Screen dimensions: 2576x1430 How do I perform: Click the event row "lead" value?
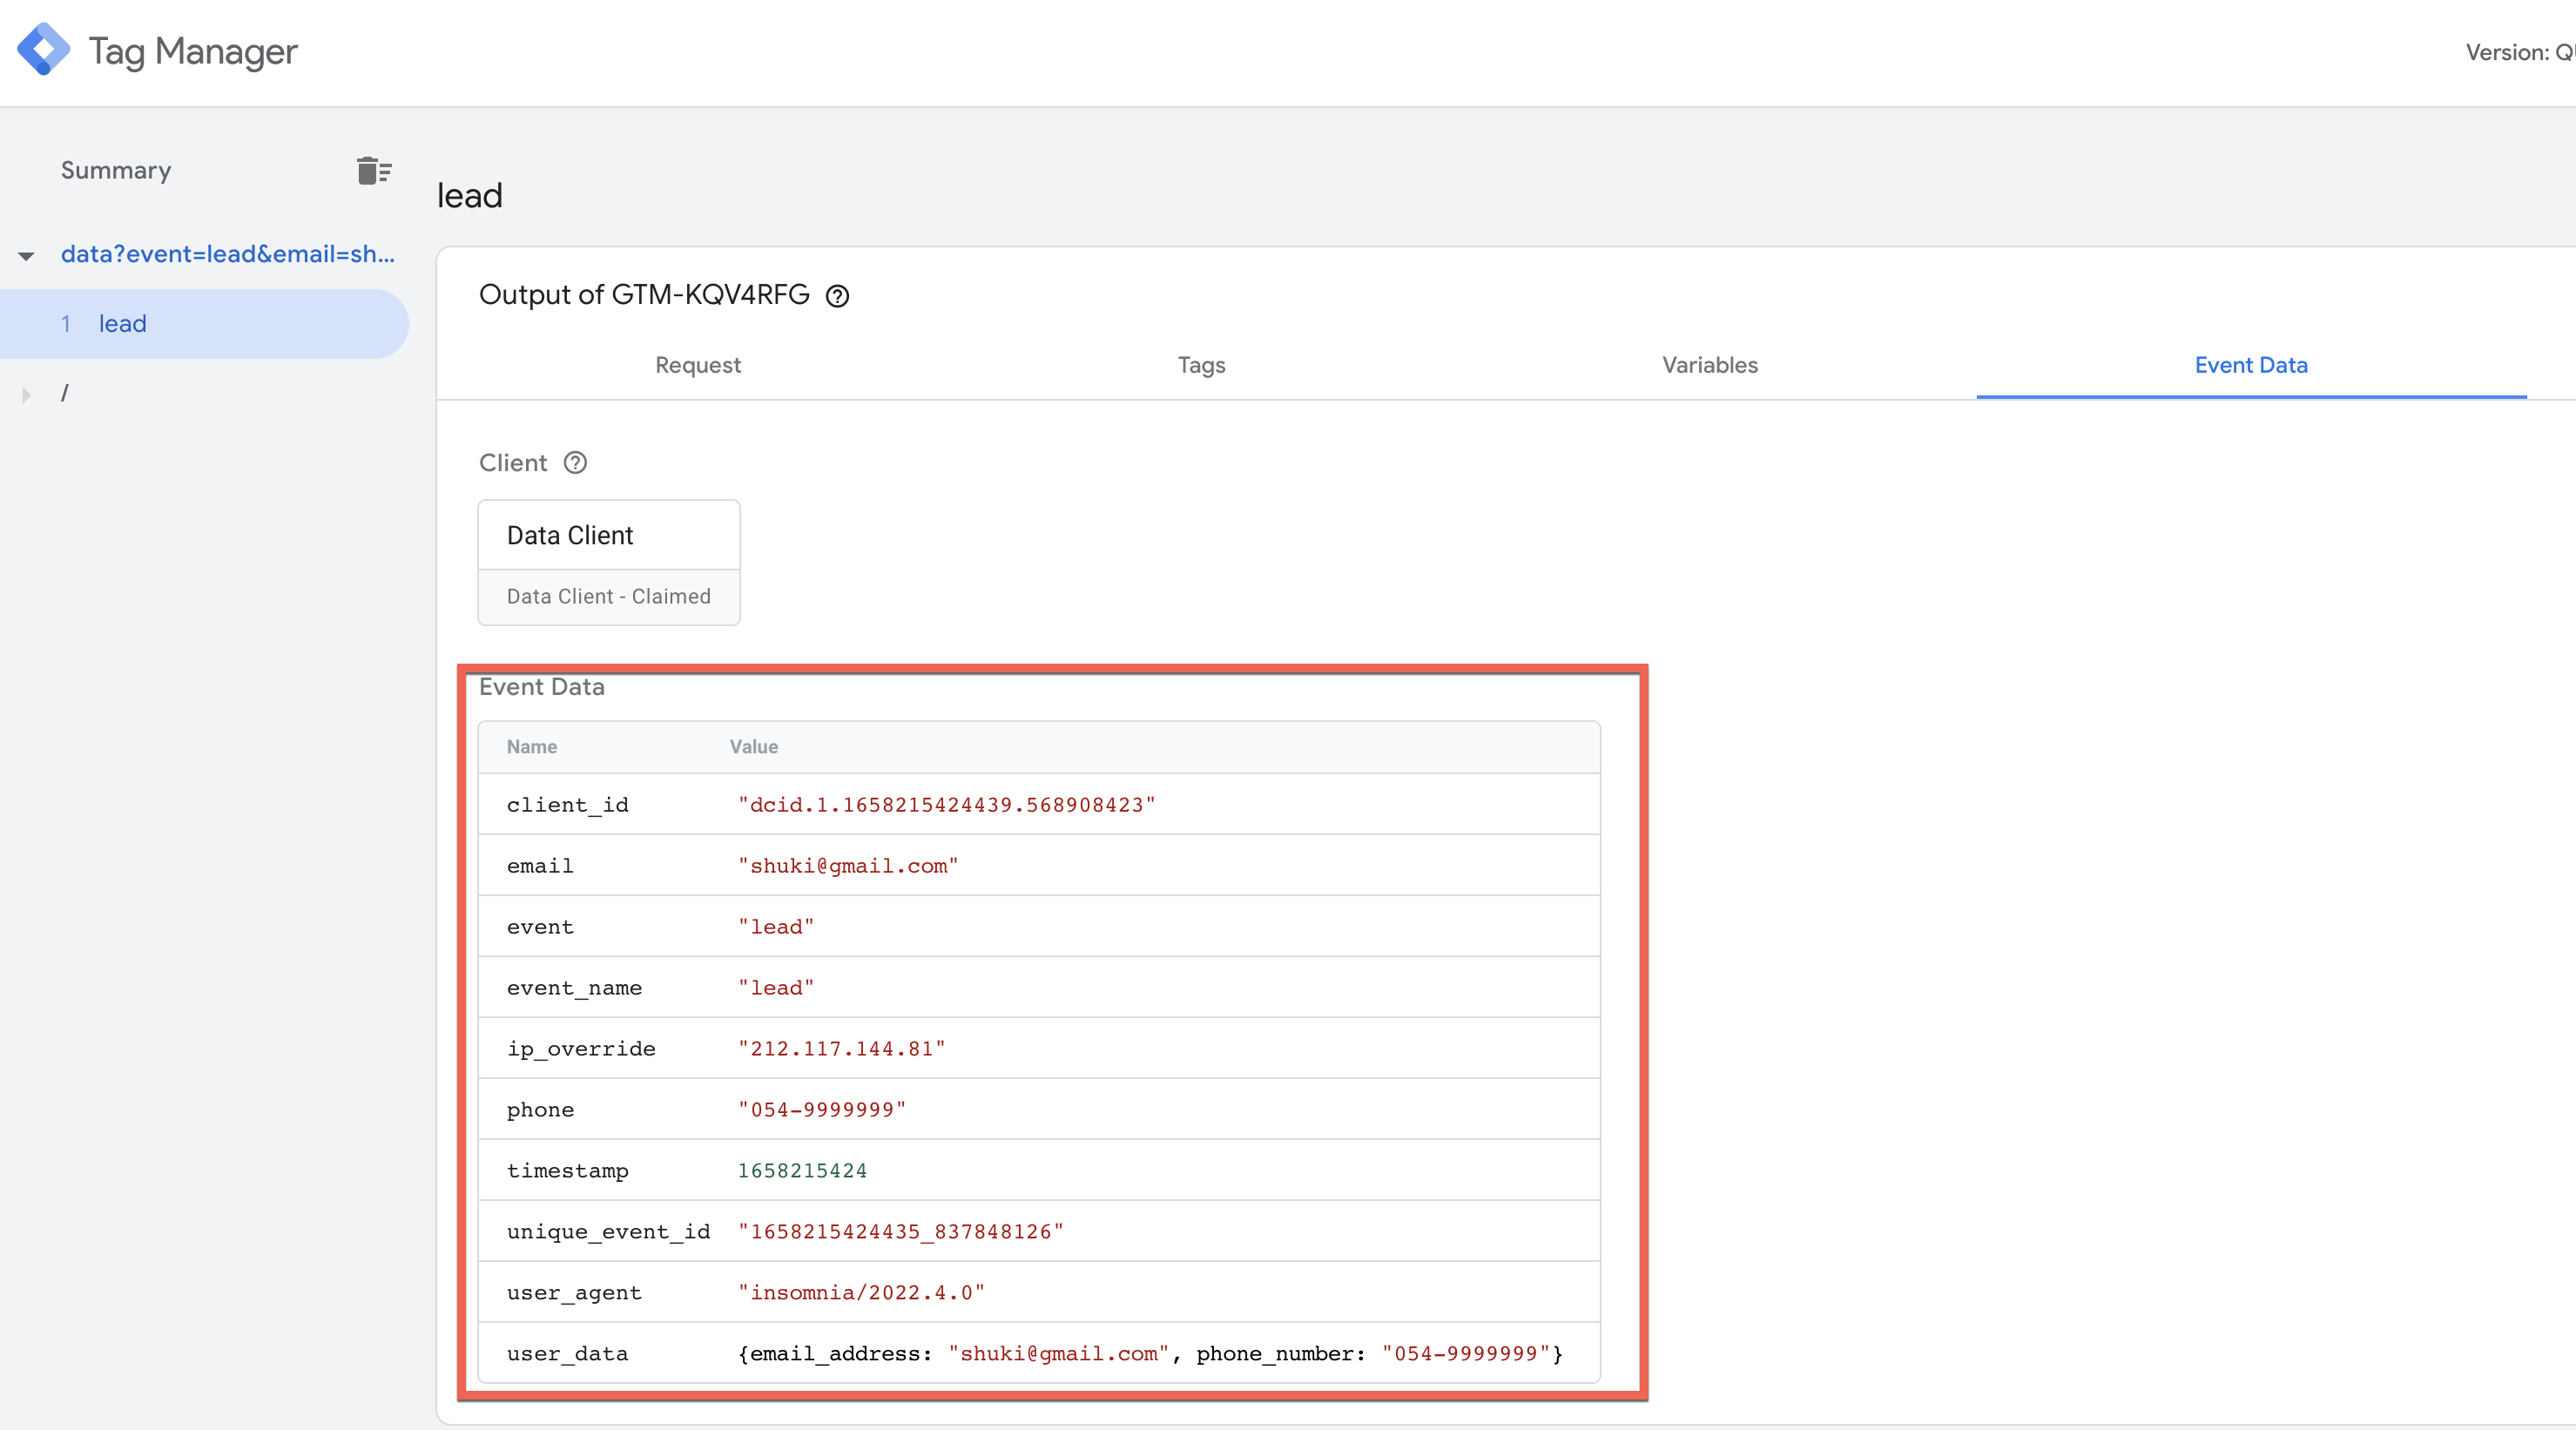click(776, 927)
